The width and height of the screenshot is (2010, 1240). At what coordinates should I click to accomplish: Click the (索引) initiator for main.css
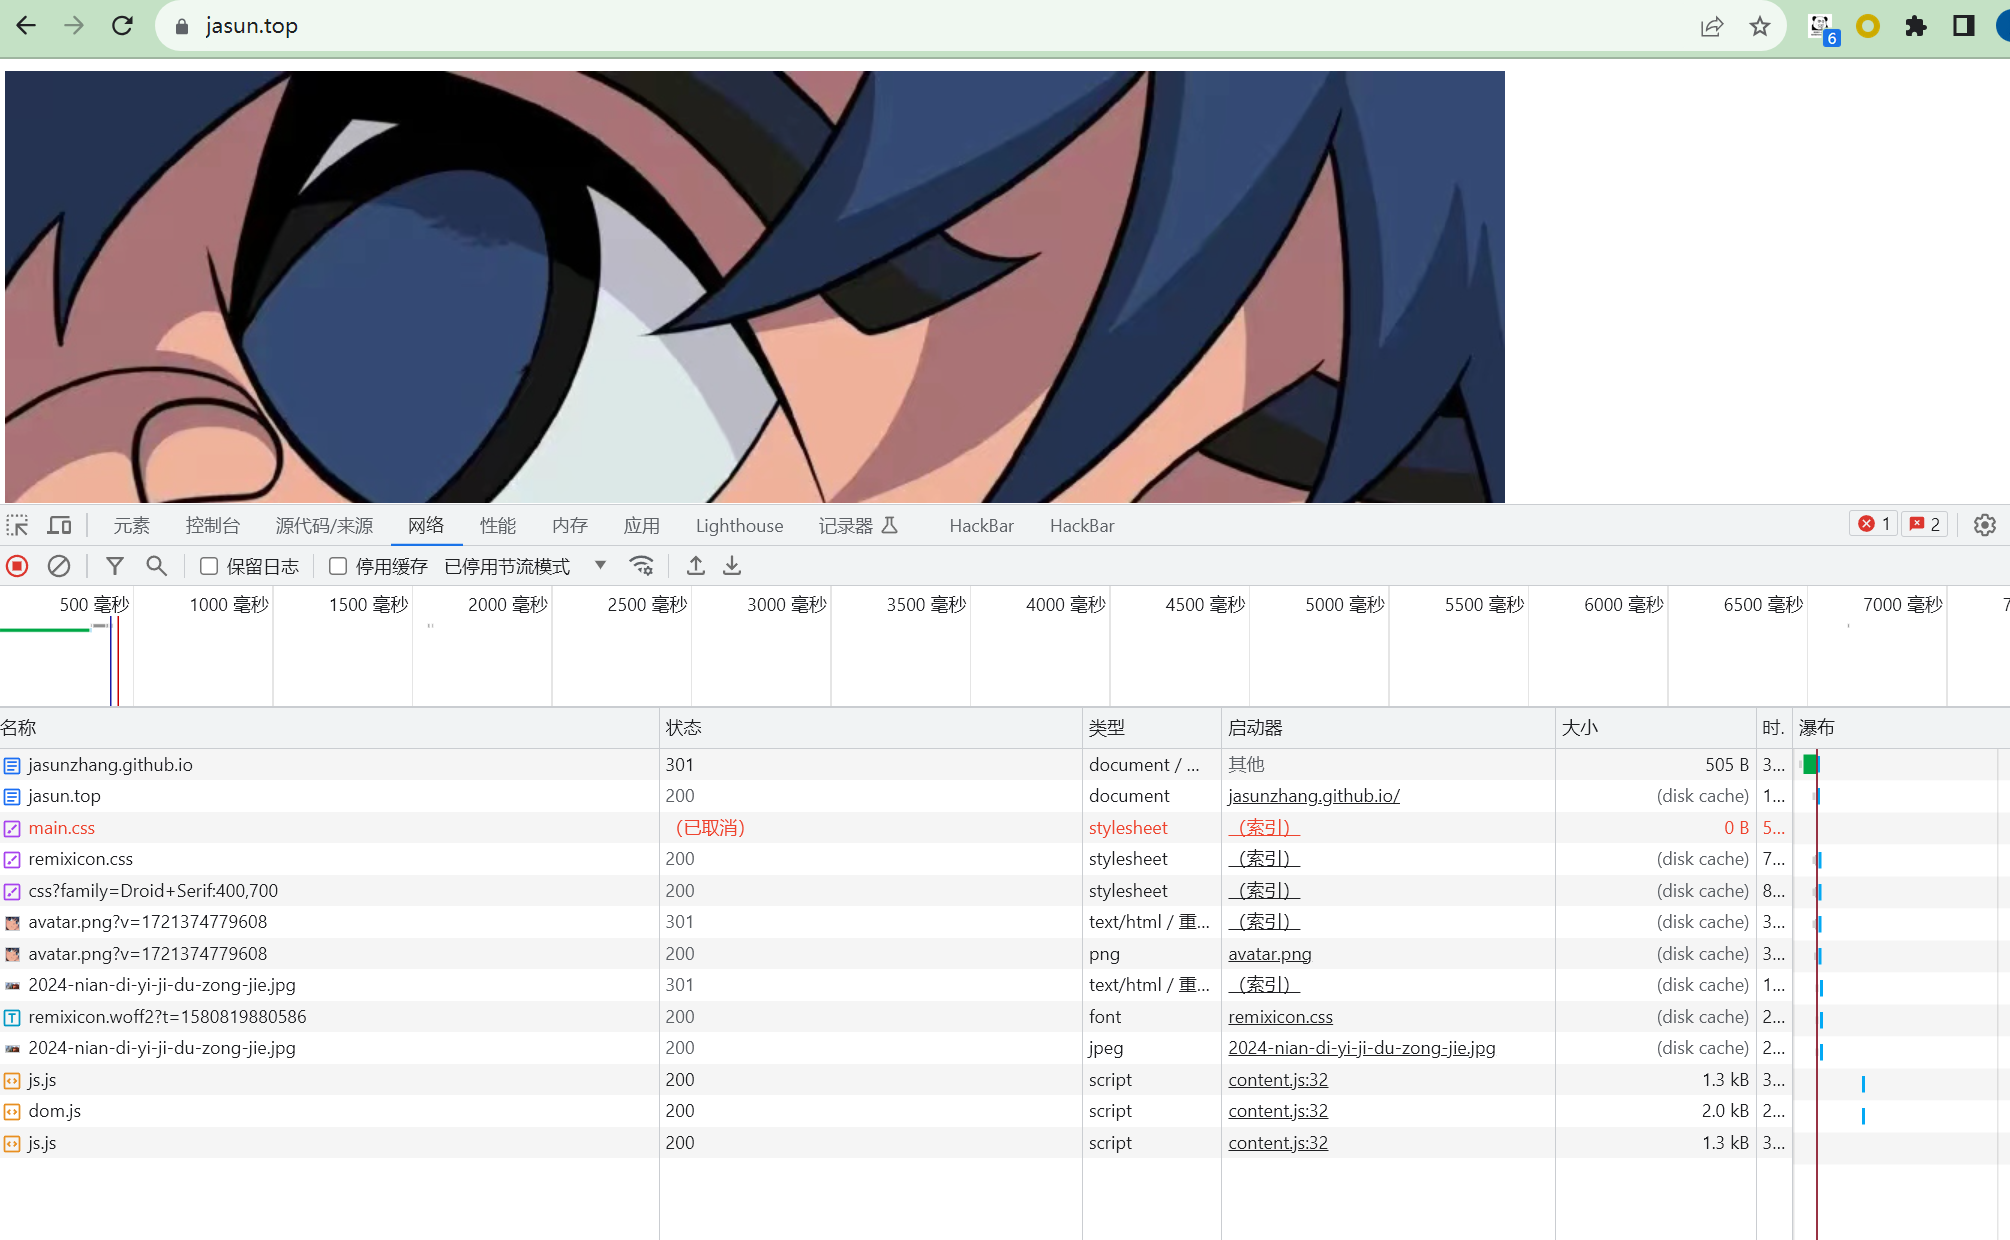click(1264, 828)
